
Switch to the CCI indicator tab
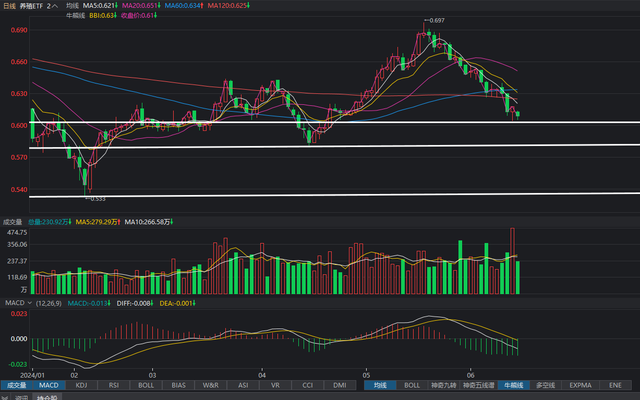pos(307,385)
